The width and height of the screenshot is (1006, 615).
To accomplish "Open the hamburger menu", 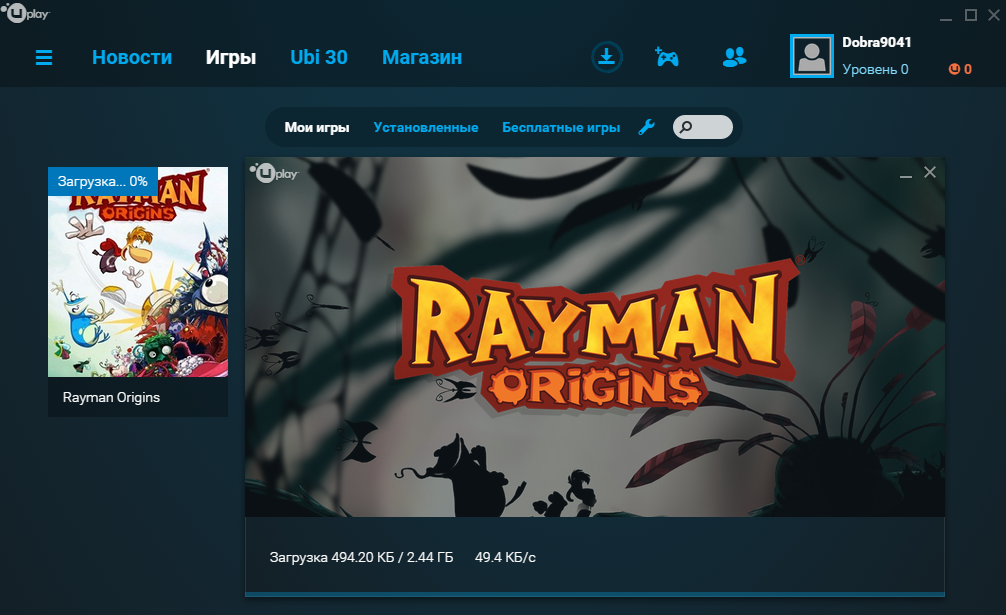I will click(44, 58).
